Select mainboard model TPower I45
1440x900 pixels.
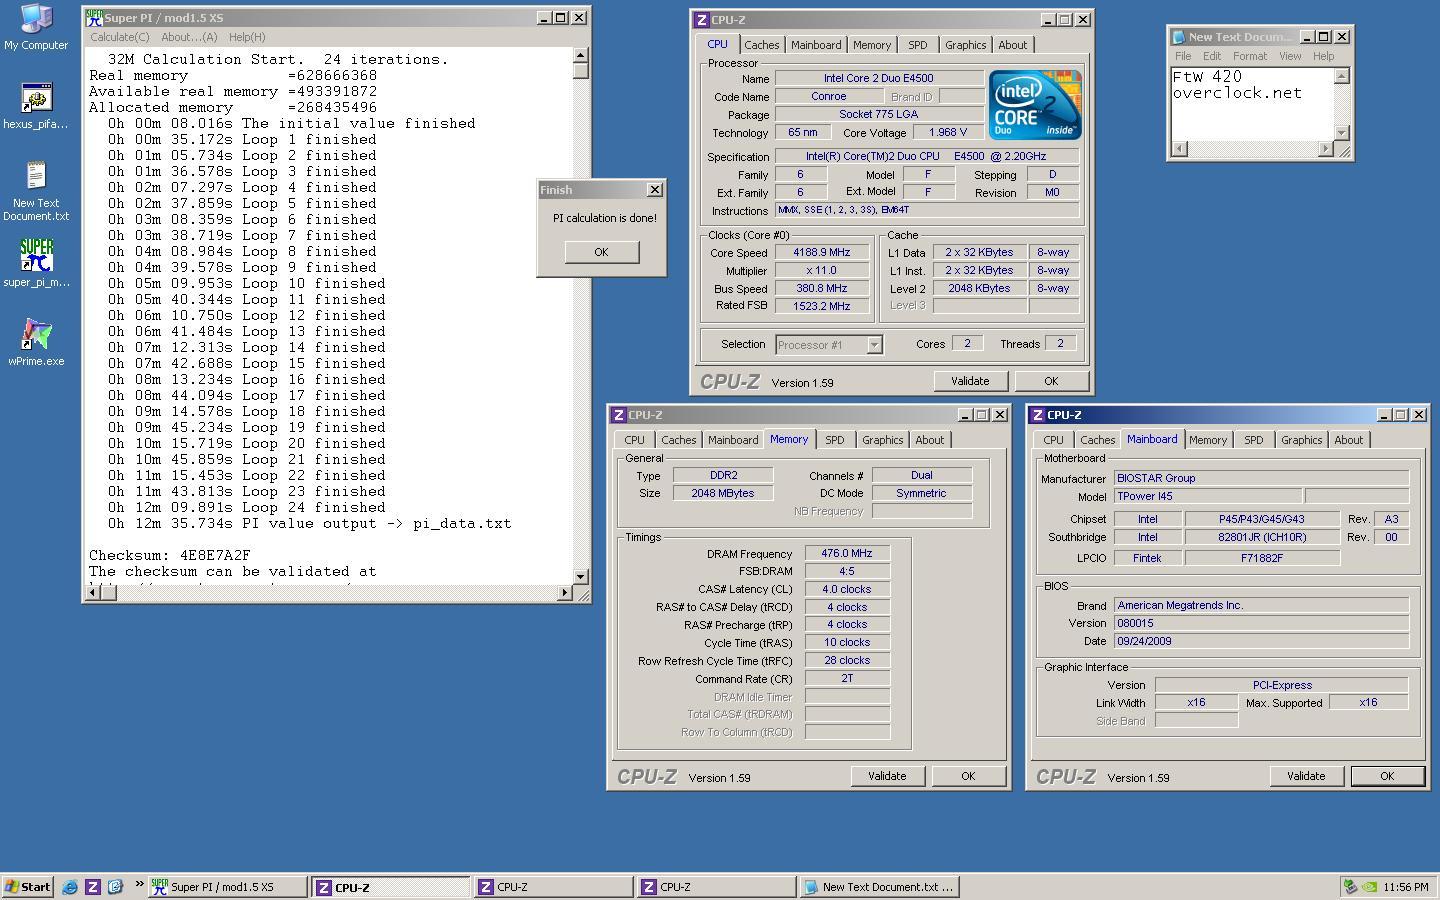coord(1207,496)
